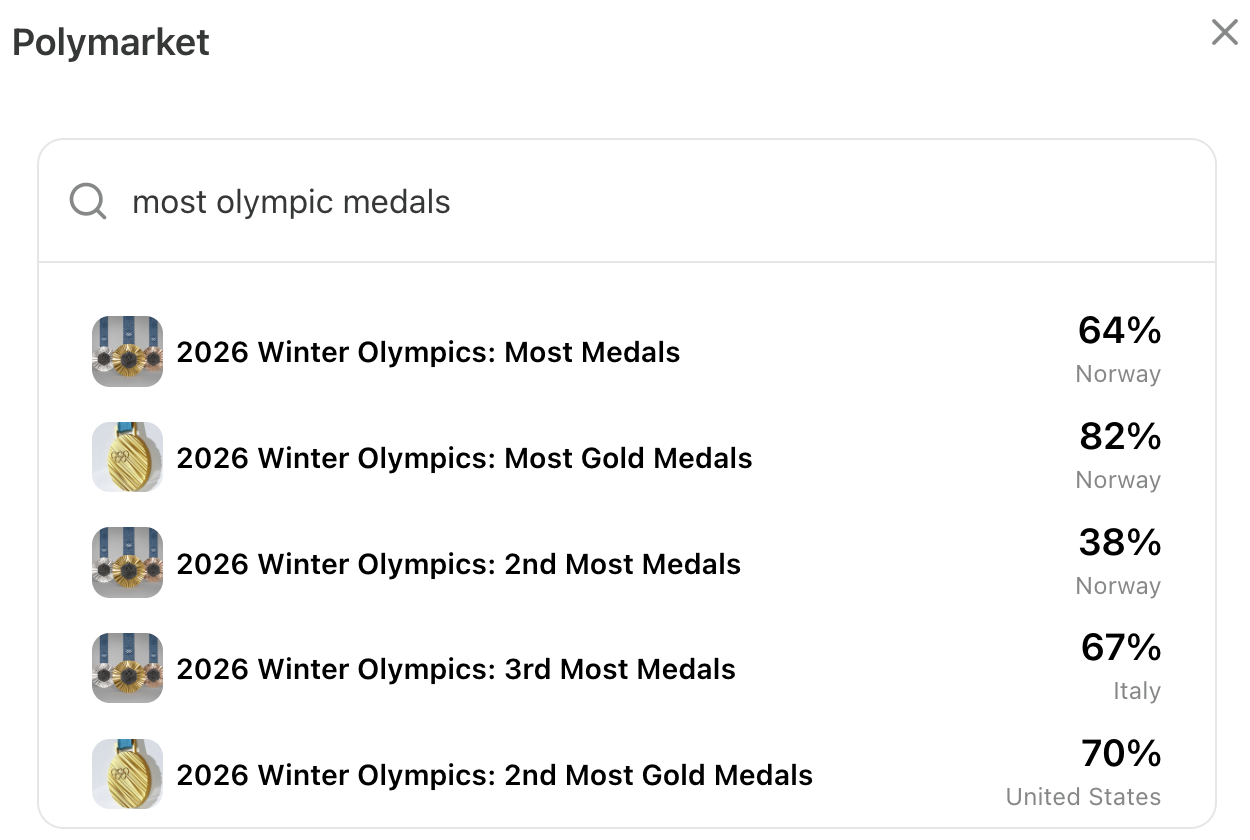
Task: Open the Most Gold Medals market
Action: [x=465, y=458]
